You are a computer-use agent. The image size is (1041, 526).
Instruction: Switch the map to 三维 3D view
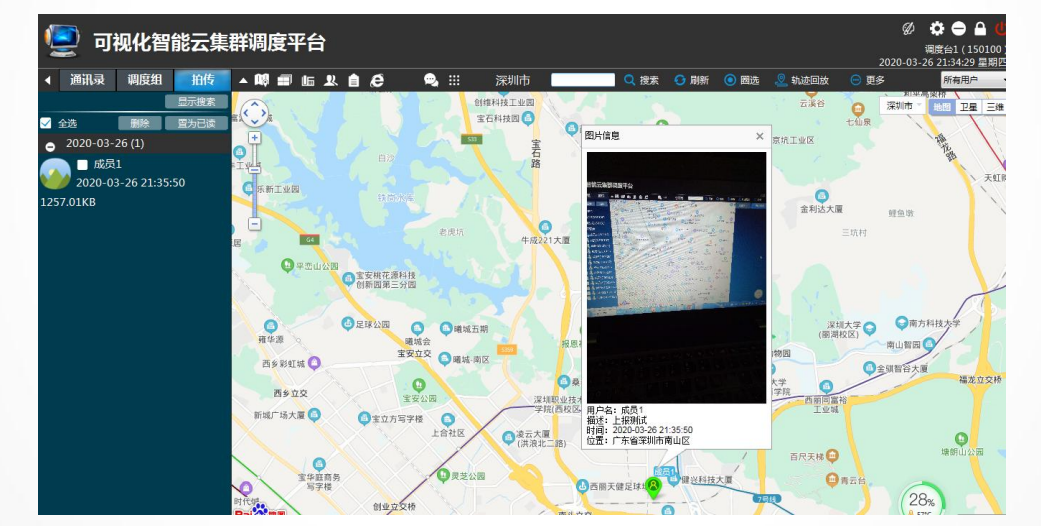(995, 106)
